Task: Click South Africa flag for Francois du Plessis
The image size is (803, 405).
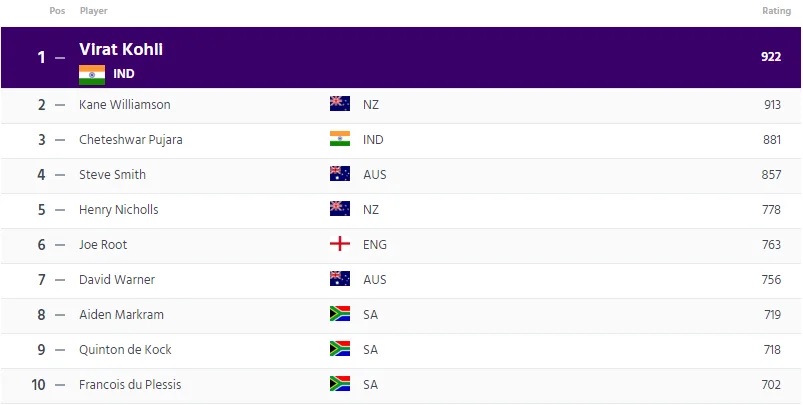Action: point(340,383)
